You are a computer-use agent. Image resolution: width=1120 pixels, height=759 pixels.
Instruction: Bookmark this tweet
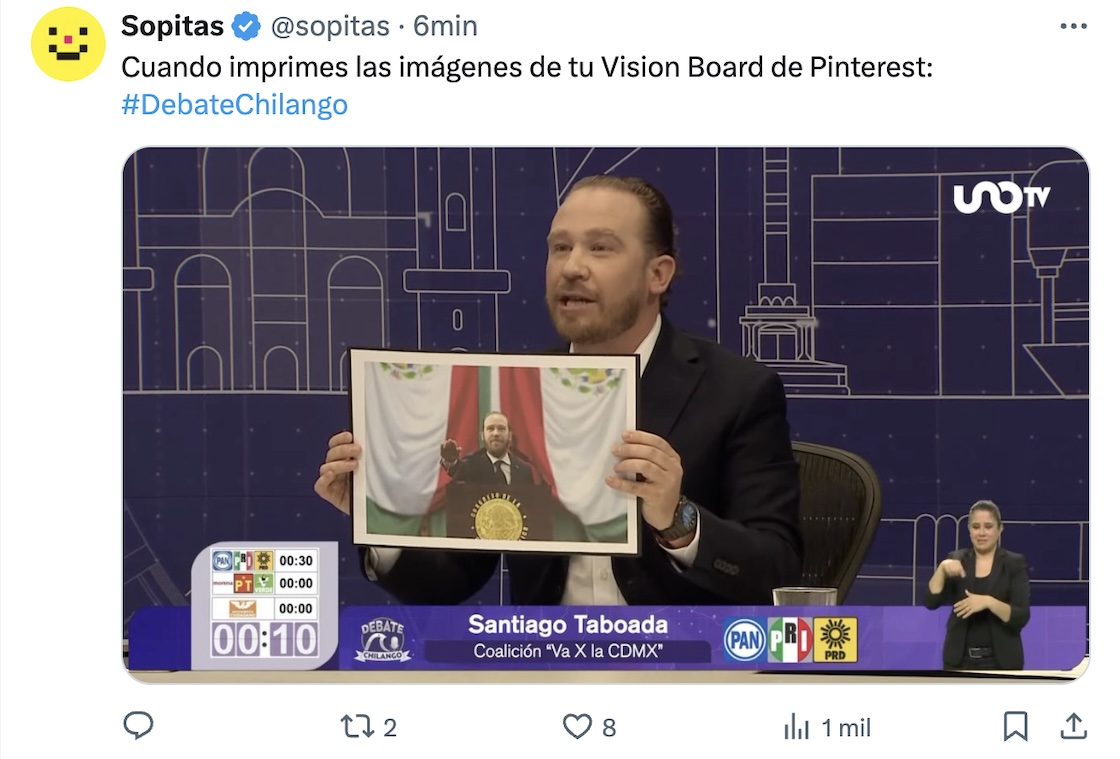point(1015,726)
